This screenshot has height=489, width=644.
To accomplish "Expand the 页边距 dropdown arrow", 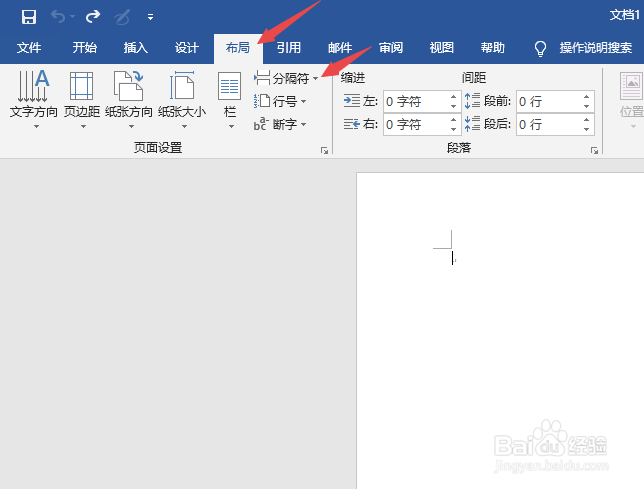I will point(83,126).
